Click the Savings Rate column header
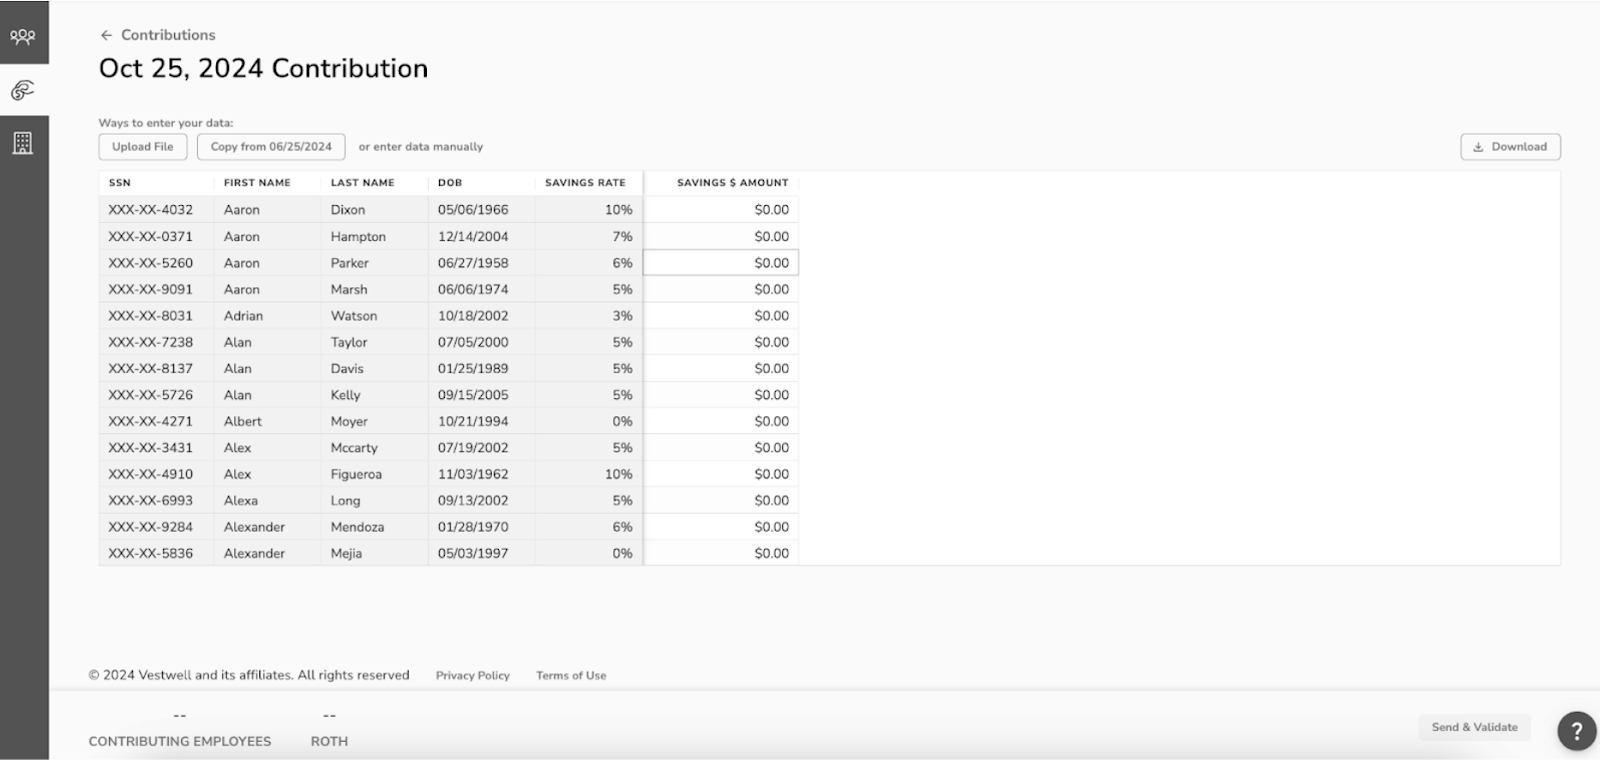Screen dimensions: 1600x760 584,183
